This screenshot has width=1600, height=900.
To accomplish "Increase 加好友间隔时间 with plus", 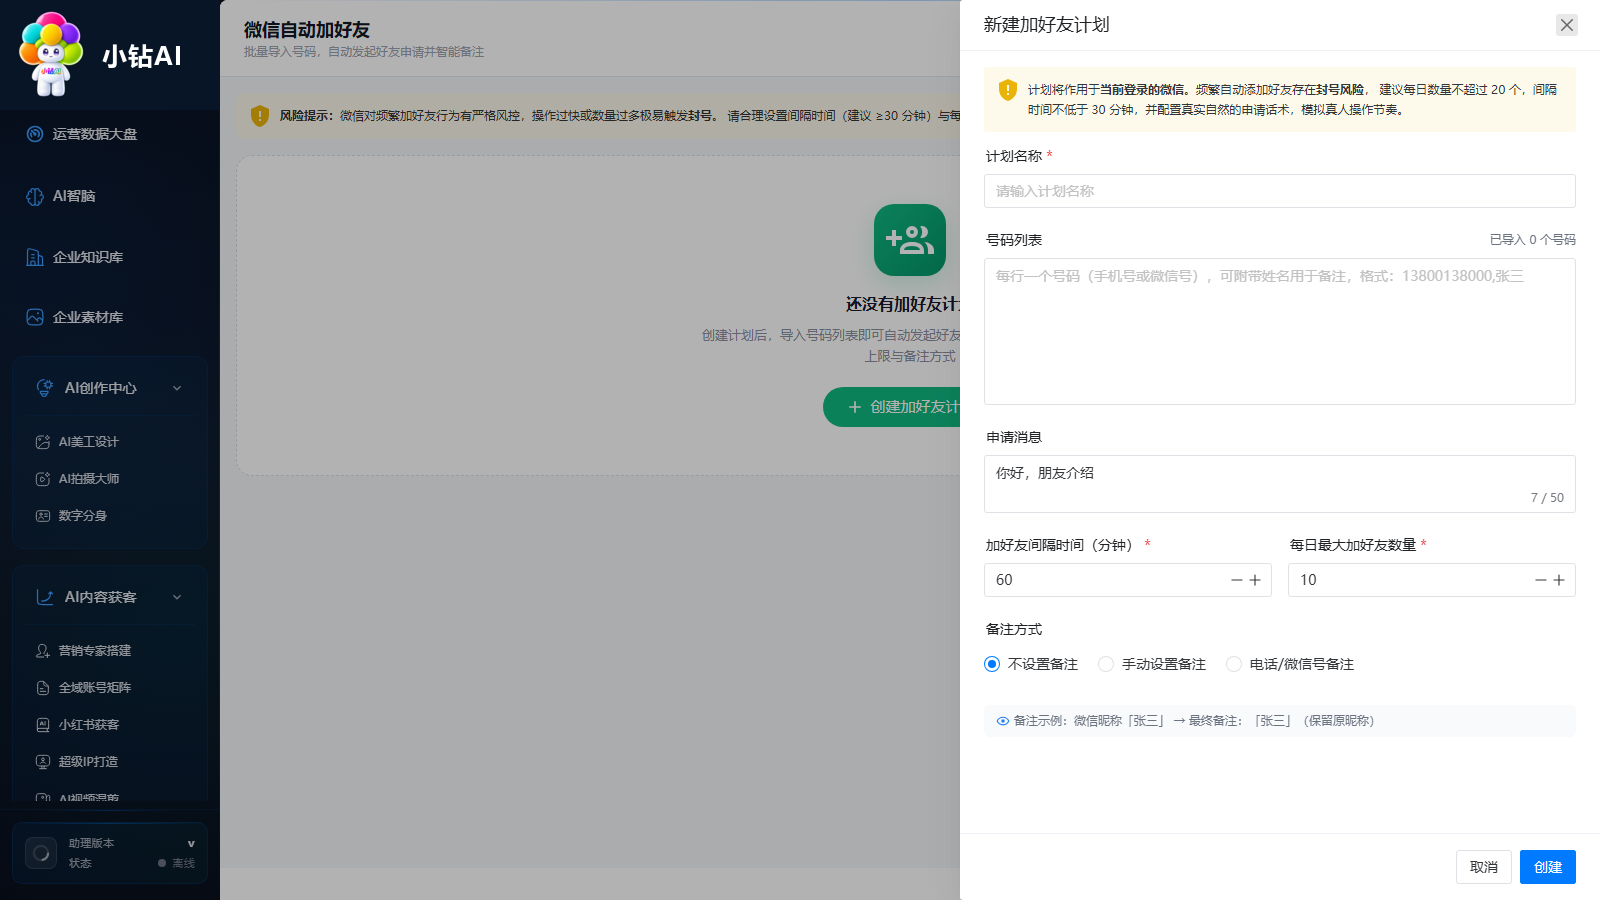I will [1255, 580].
